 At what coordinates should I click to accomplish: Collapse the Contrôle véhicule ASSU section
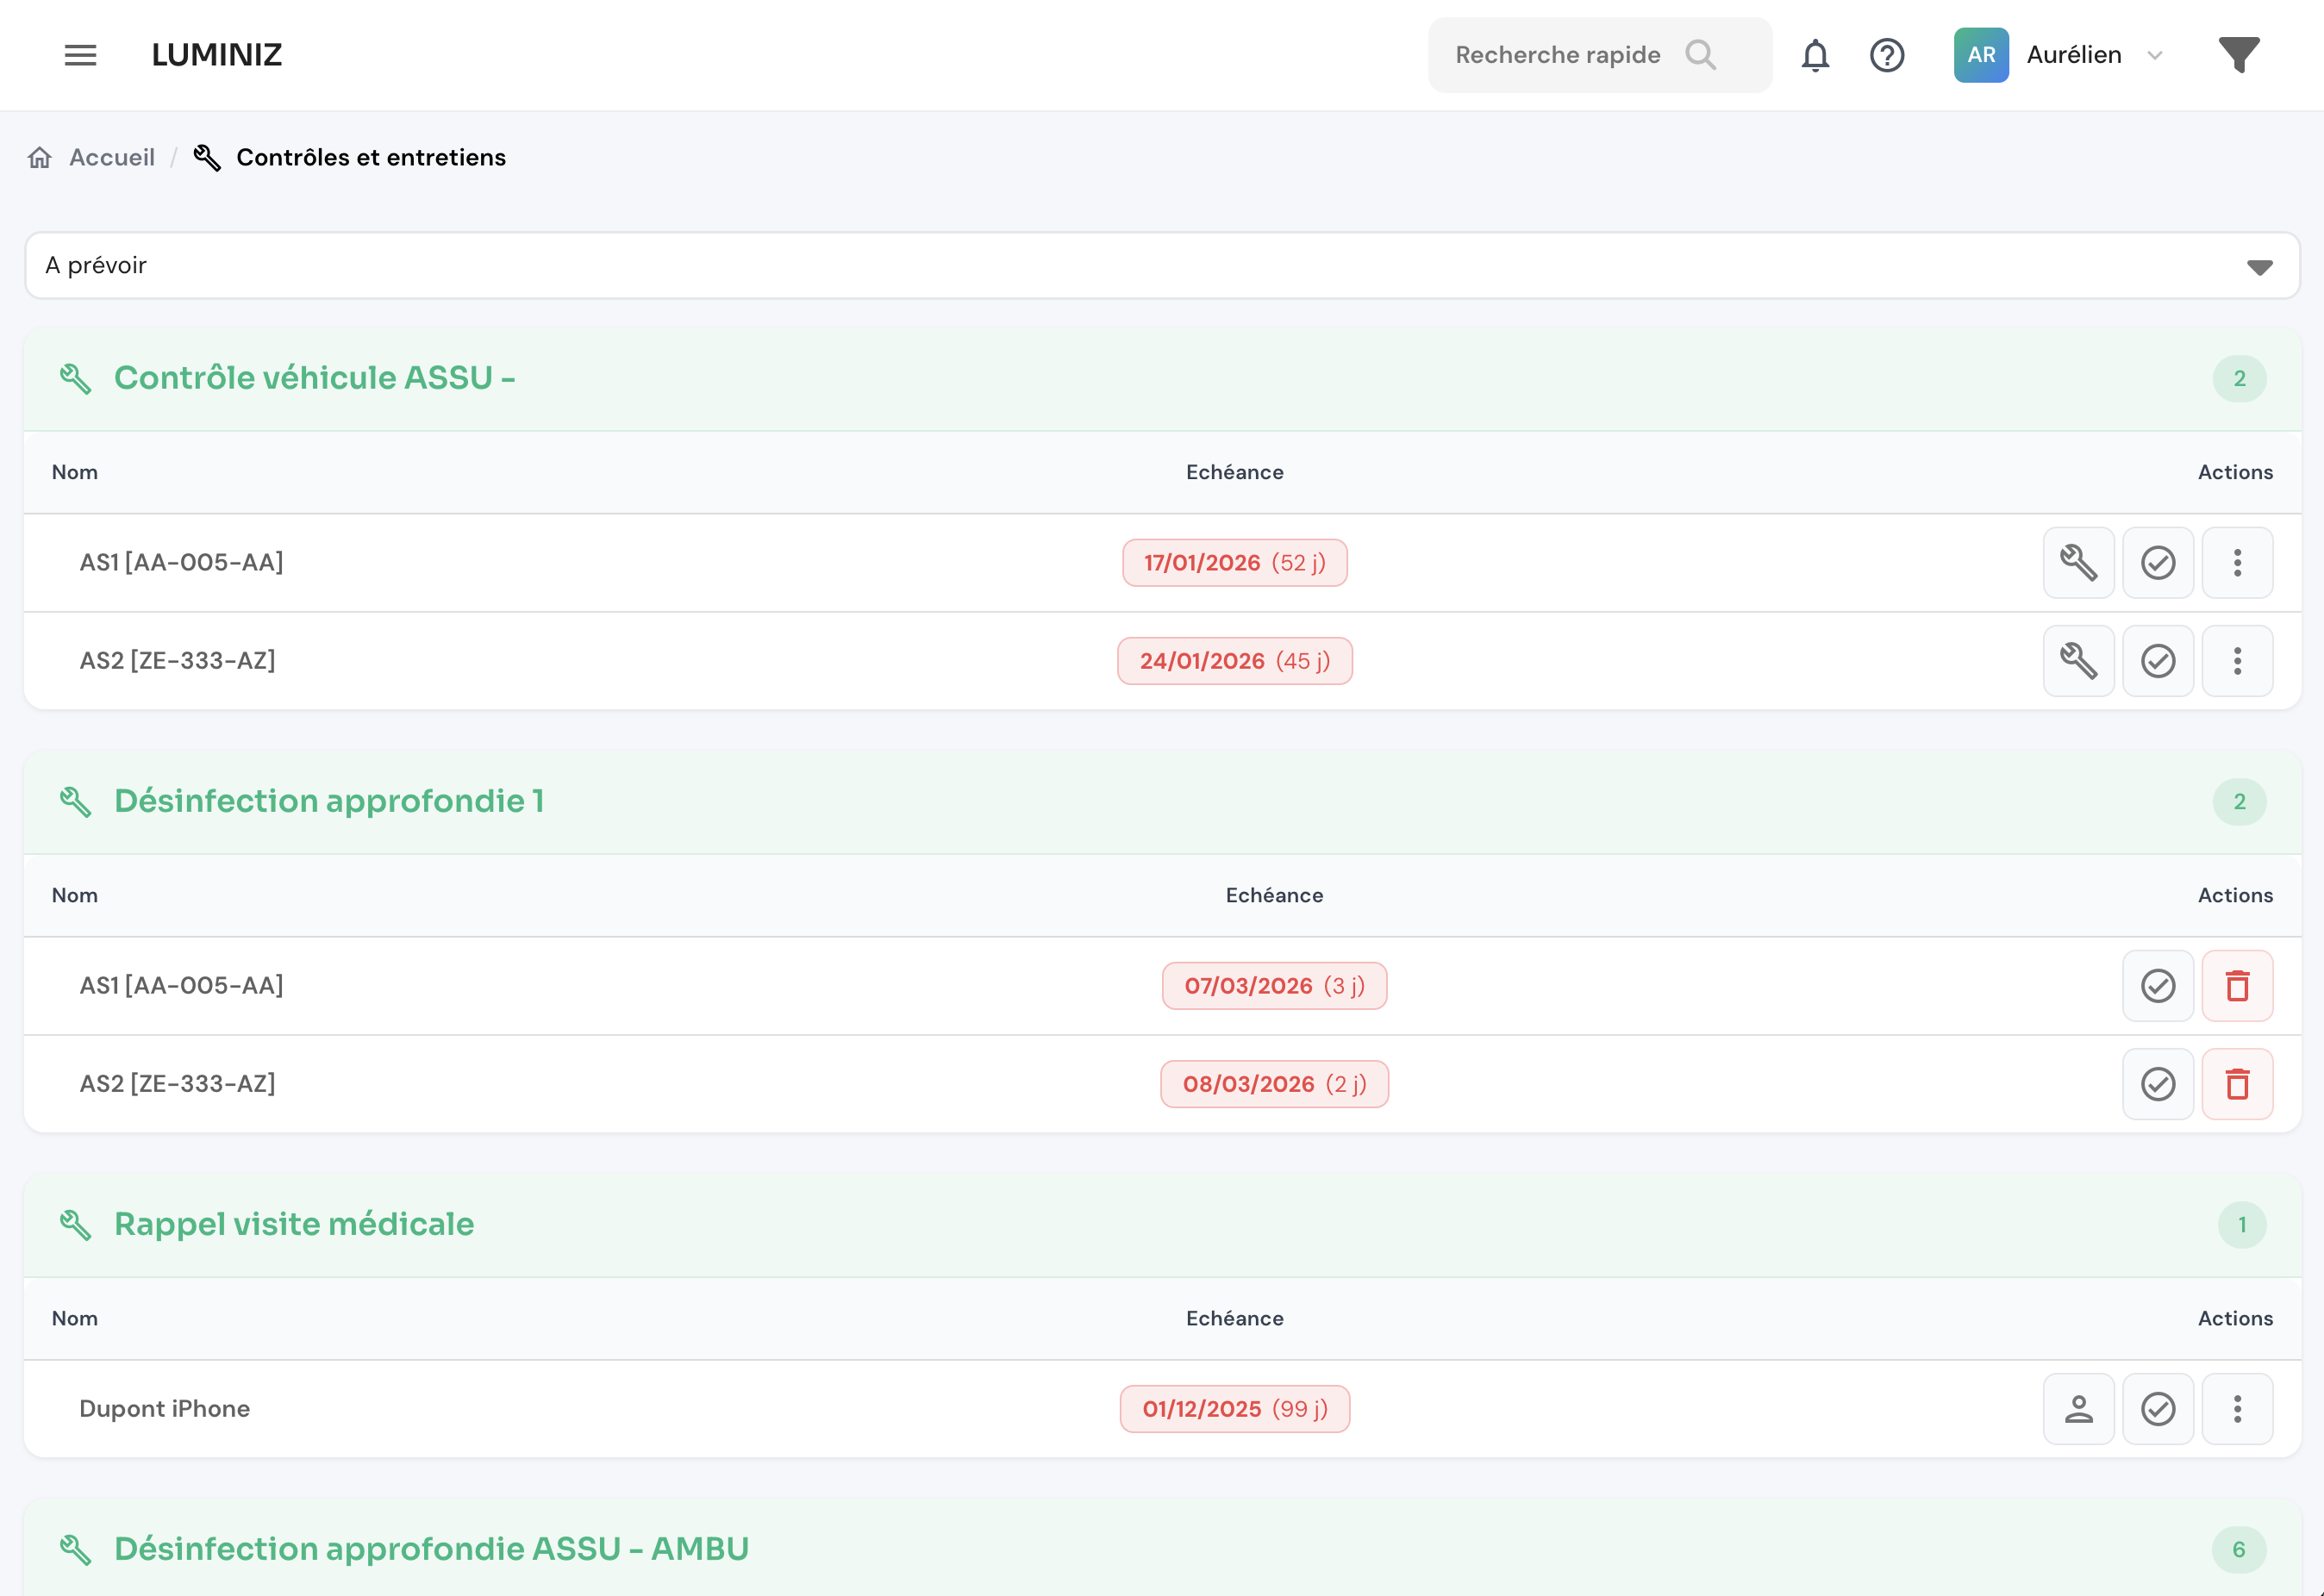click(314, 378)
